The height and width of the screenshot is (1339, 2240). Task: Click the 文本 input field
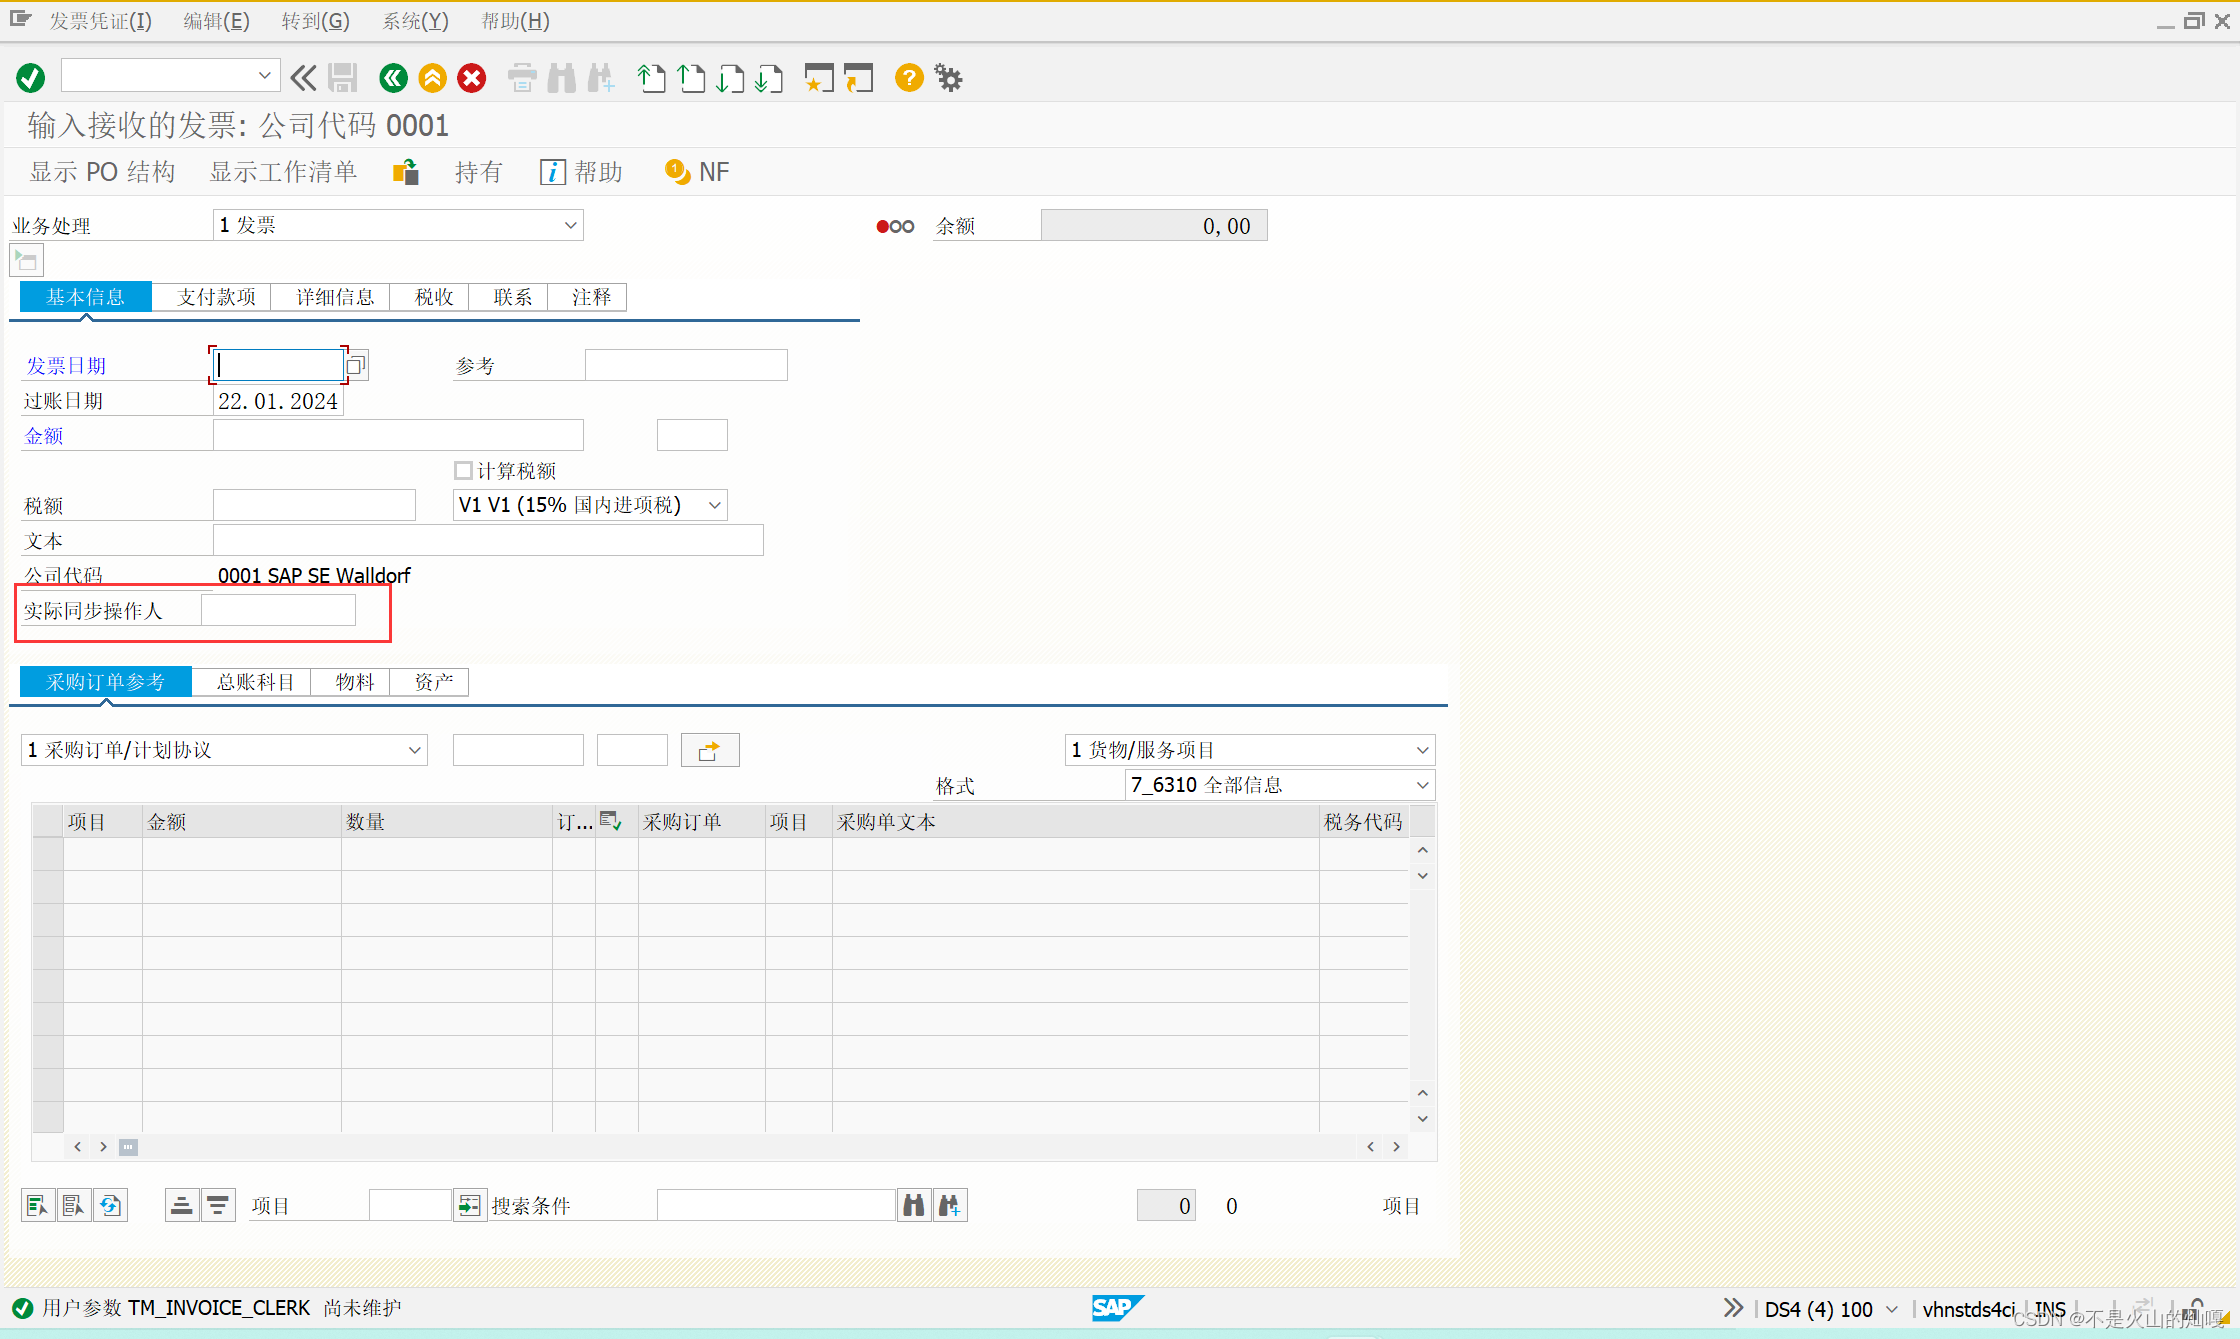pyautogui.click(x=488, y=540)
